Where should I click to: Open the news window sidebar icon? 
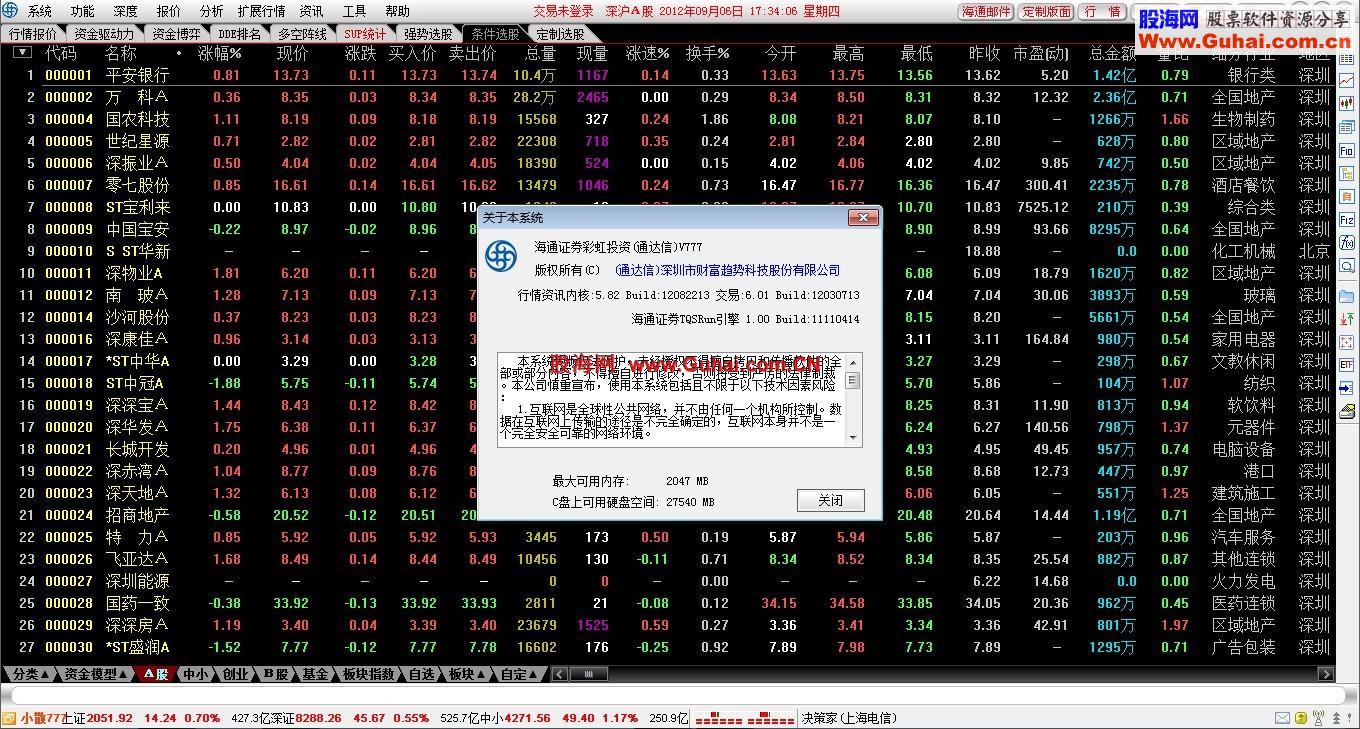pyautogui.click(x=1346, y=127)
